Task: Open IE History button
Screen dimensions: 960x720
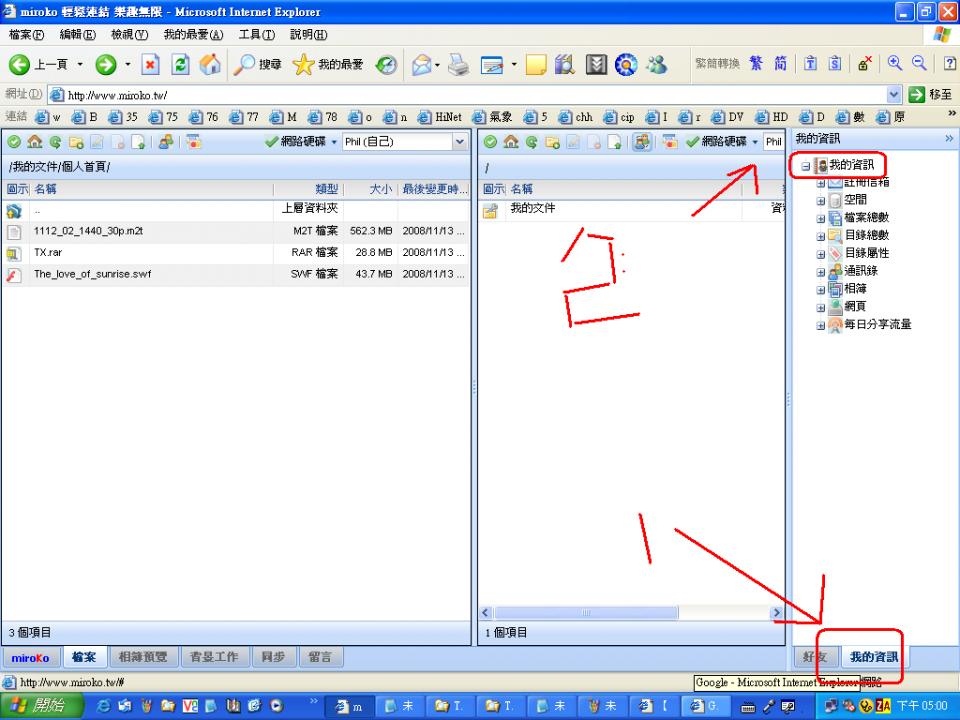Action: click(x=386, y=64)
